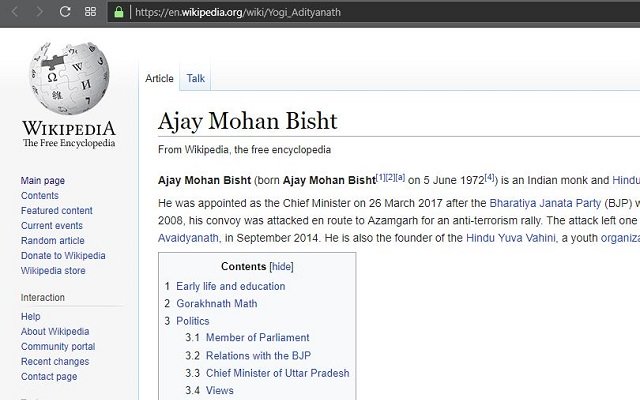The height and width of the screenshot is (400, 640).
Task: Click the Wikipedia wordmark under the globe
Action: 69,129
